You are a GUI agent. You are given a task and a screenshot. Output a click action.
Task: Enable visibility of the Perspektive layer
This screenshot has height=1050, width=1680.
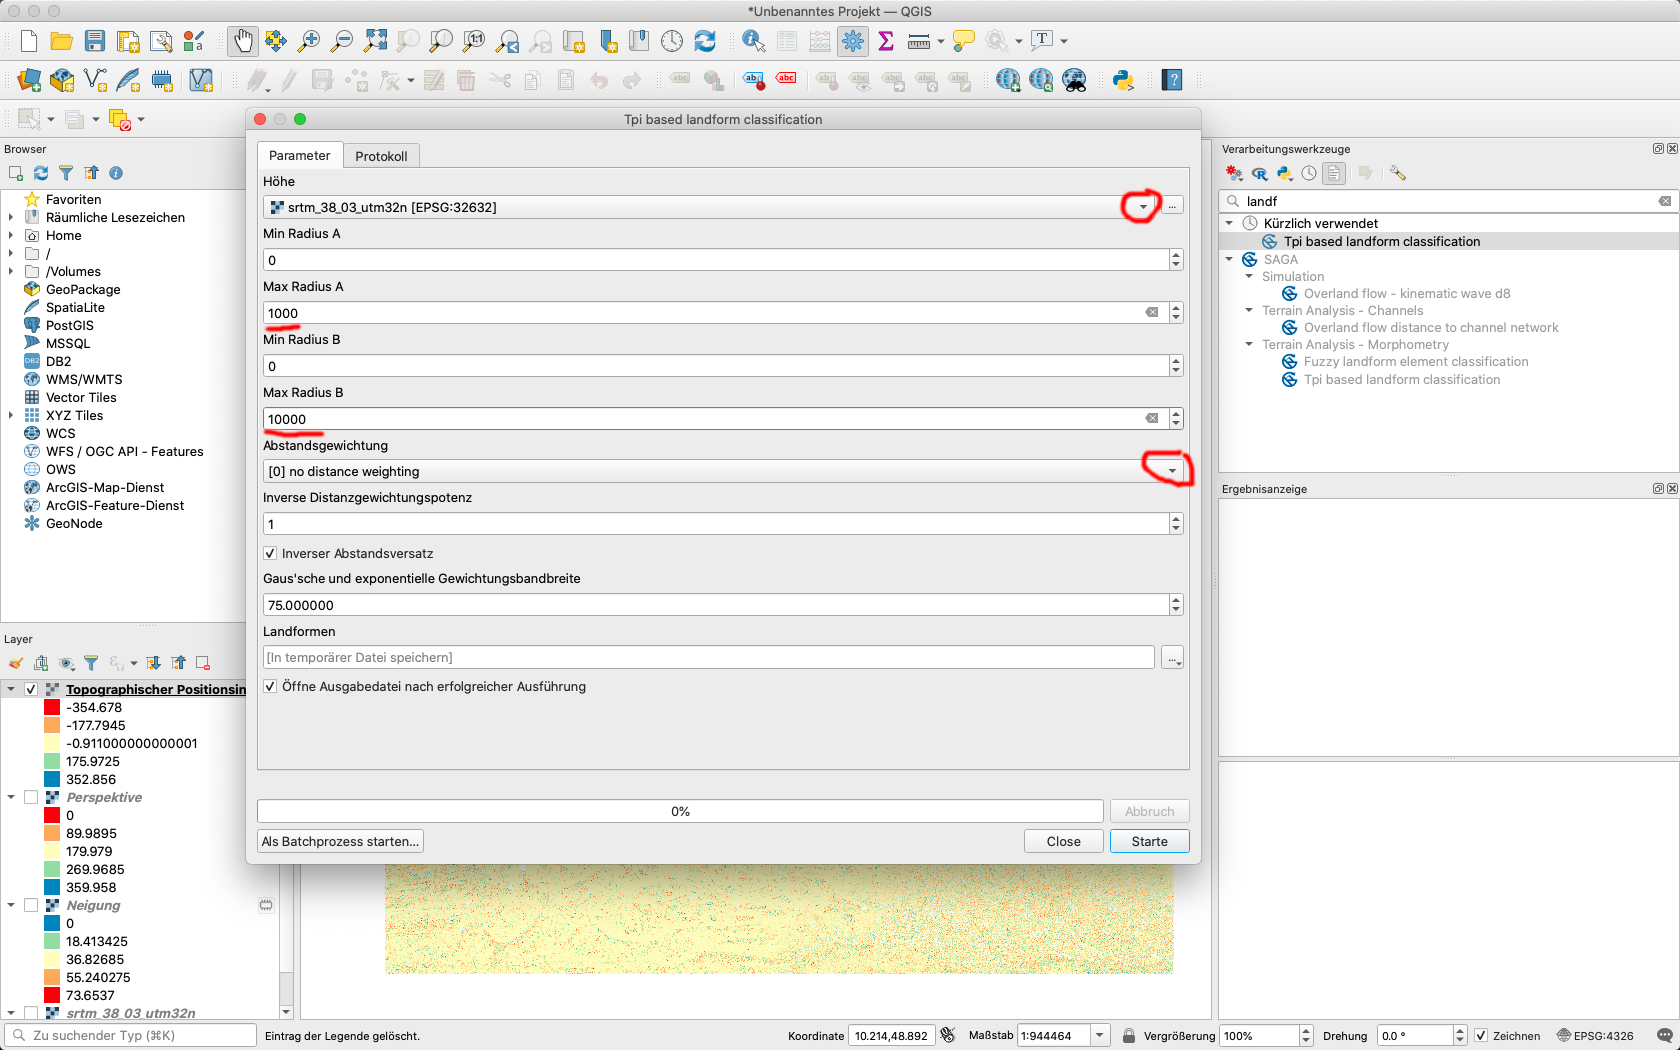click(x=31, y=797)
